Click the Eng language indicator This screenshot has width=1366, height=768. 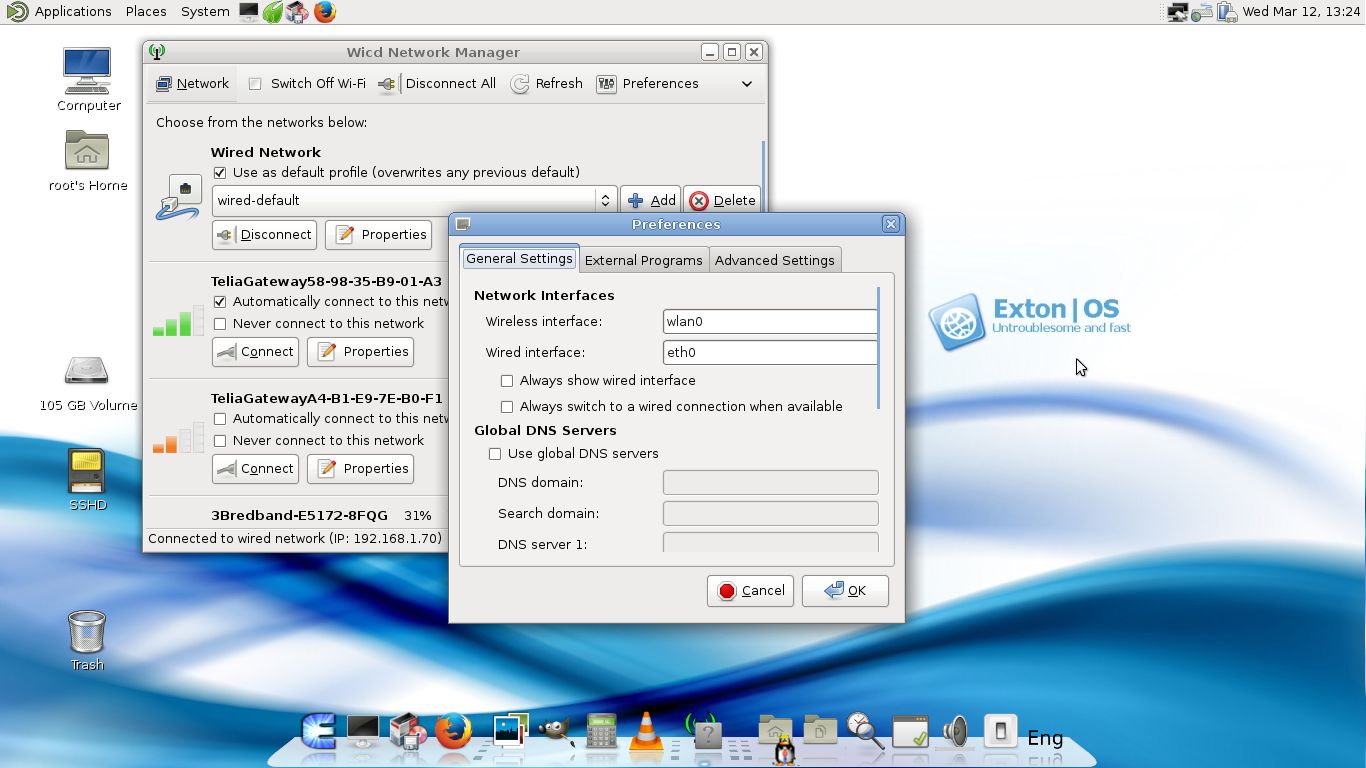(1045, 738)
